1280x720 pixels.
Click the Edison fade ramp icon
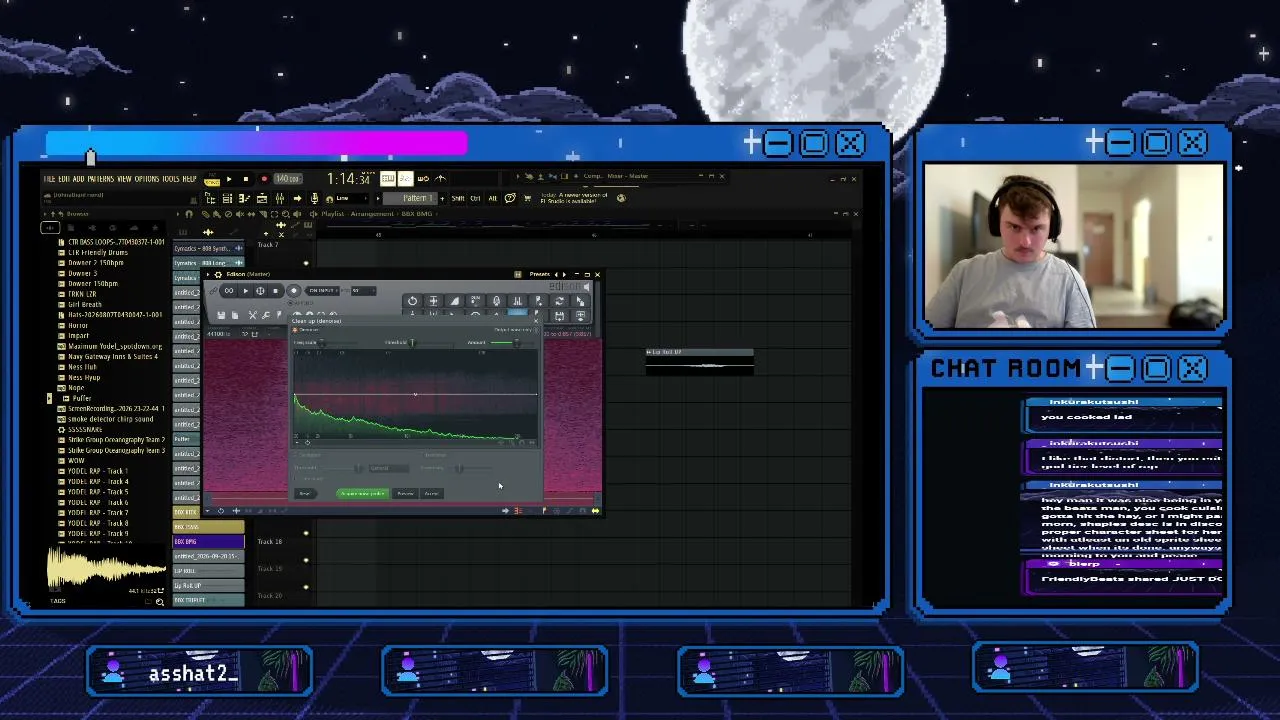(454, 301)
